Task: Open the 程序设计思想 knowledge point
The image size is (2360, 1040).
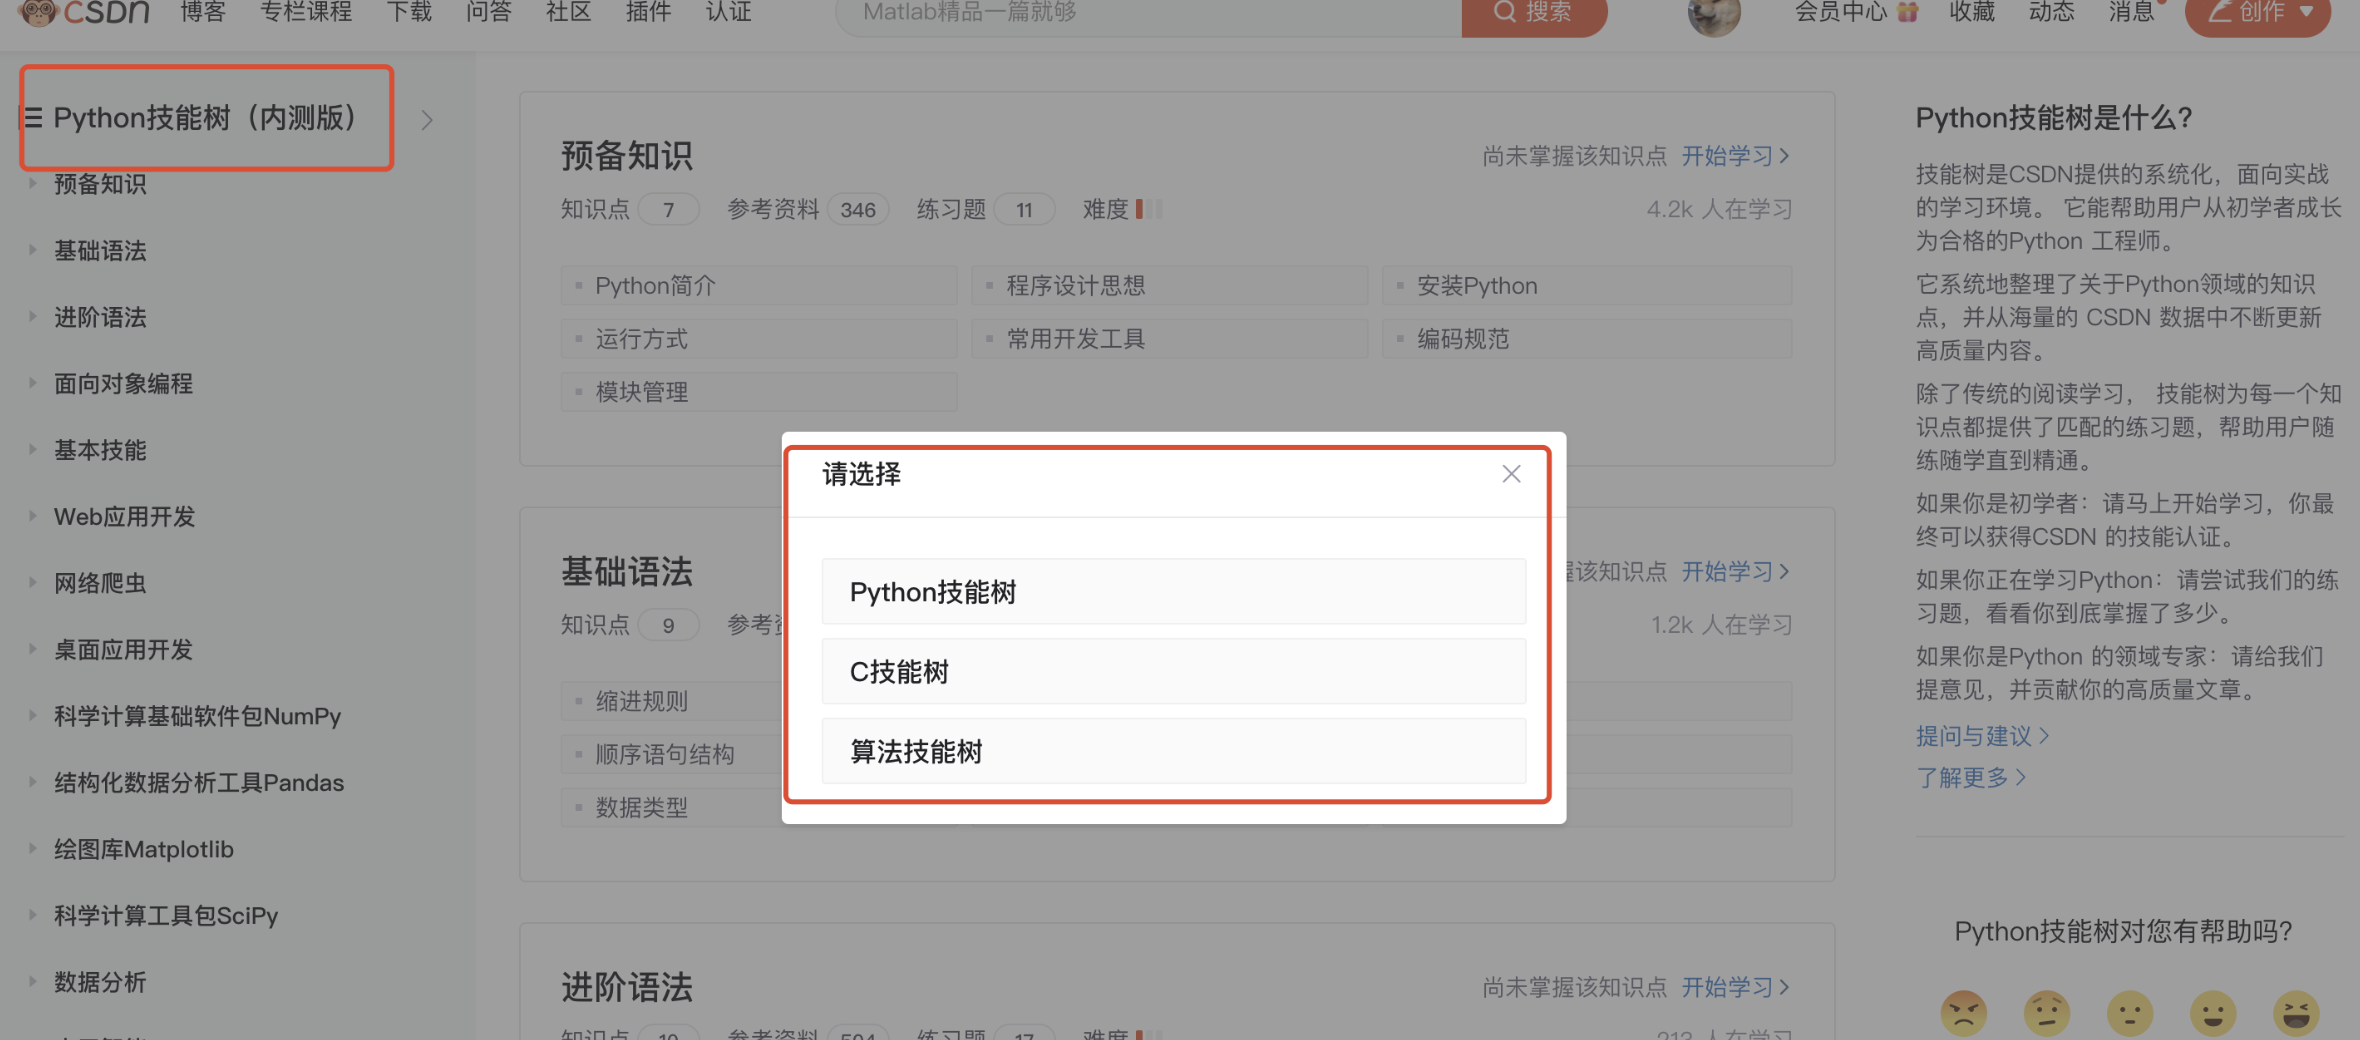Action: tap(1170, 286)
